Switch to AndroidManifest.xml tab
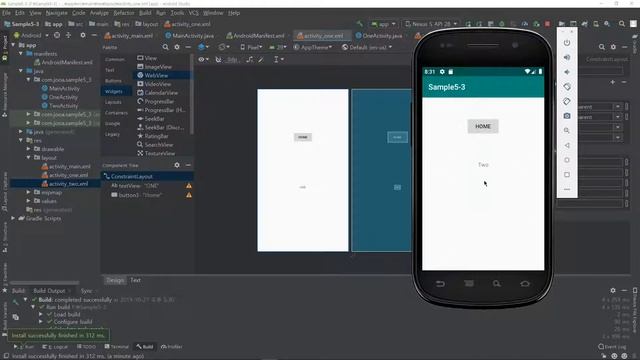This screenshot has height=360, width=640. point(256,36)
